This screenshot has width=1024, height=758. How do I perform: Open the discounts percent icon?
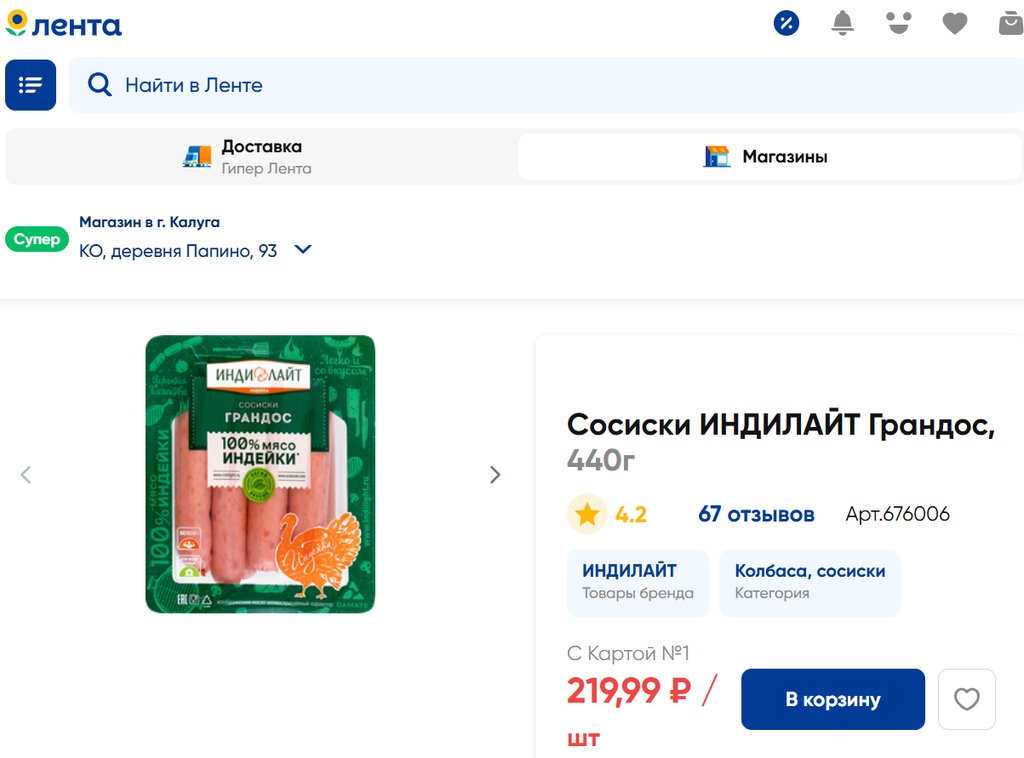pyautogui.click(x=786, y=24)
